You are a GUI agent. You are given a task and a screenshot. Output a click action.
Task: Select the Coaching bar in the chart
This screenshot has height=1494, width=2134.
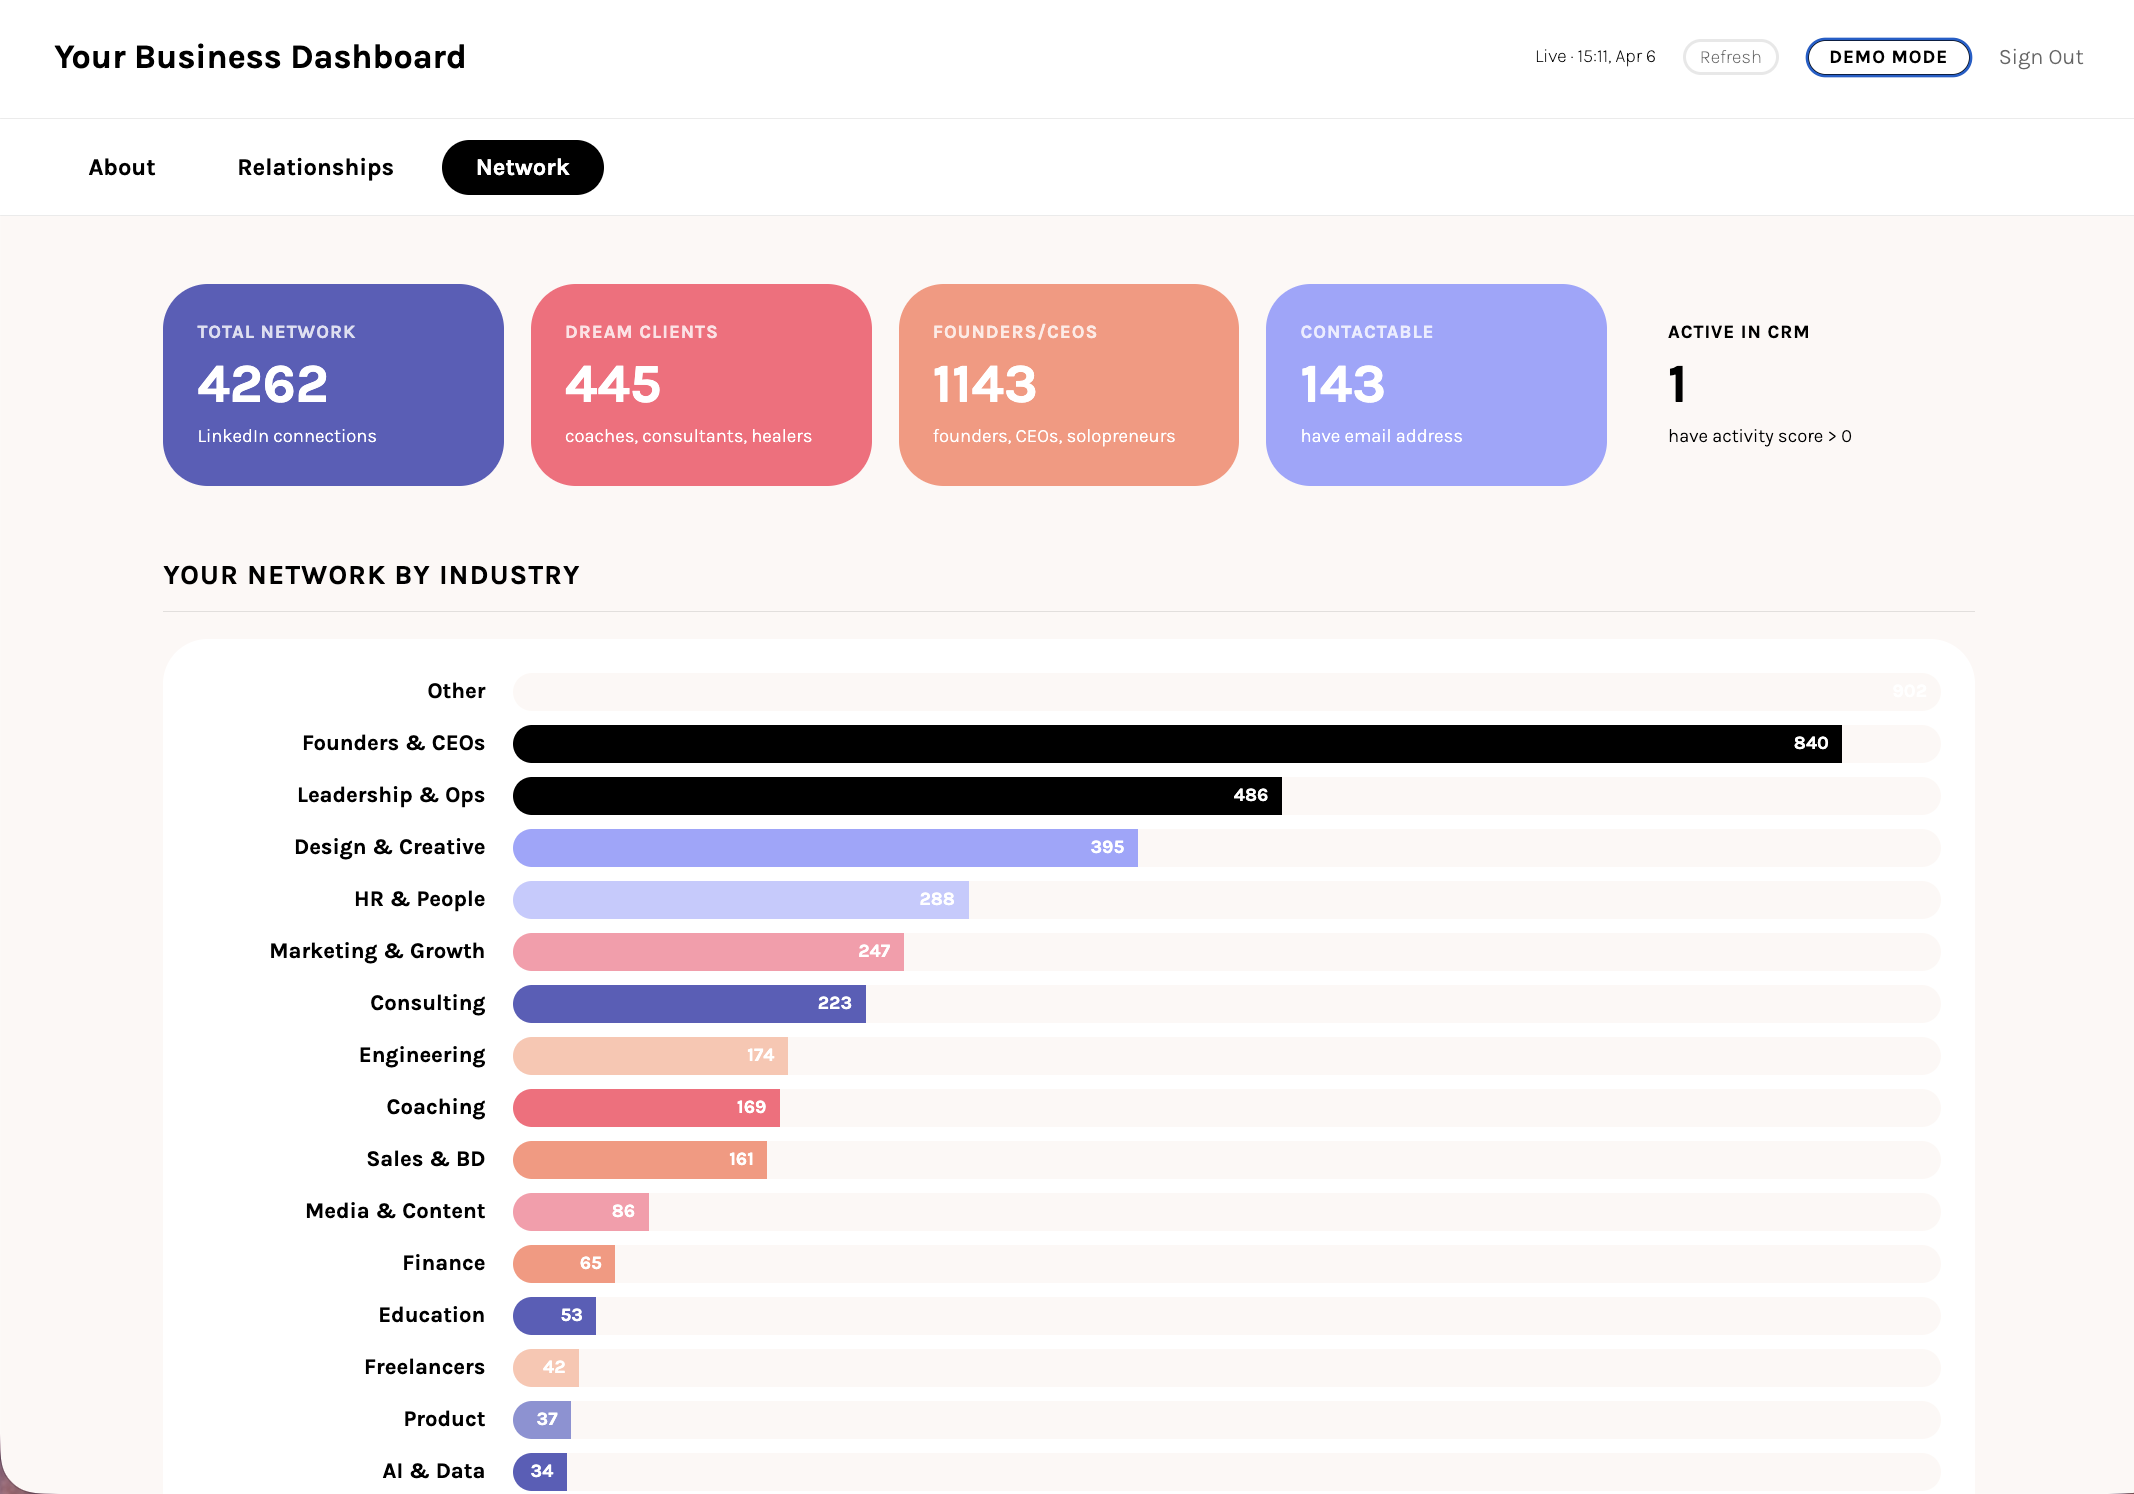(x=645, y=1107)
